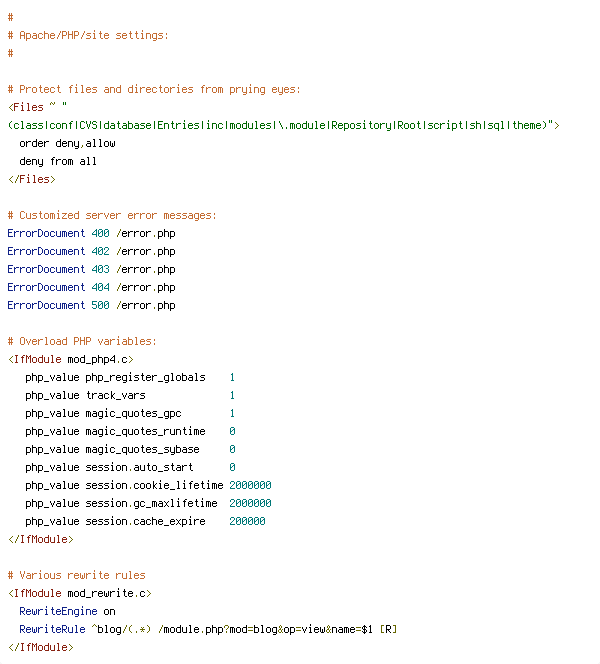Click the RewriteRule ^blog line
600x664 pixels.
point(208,629)
